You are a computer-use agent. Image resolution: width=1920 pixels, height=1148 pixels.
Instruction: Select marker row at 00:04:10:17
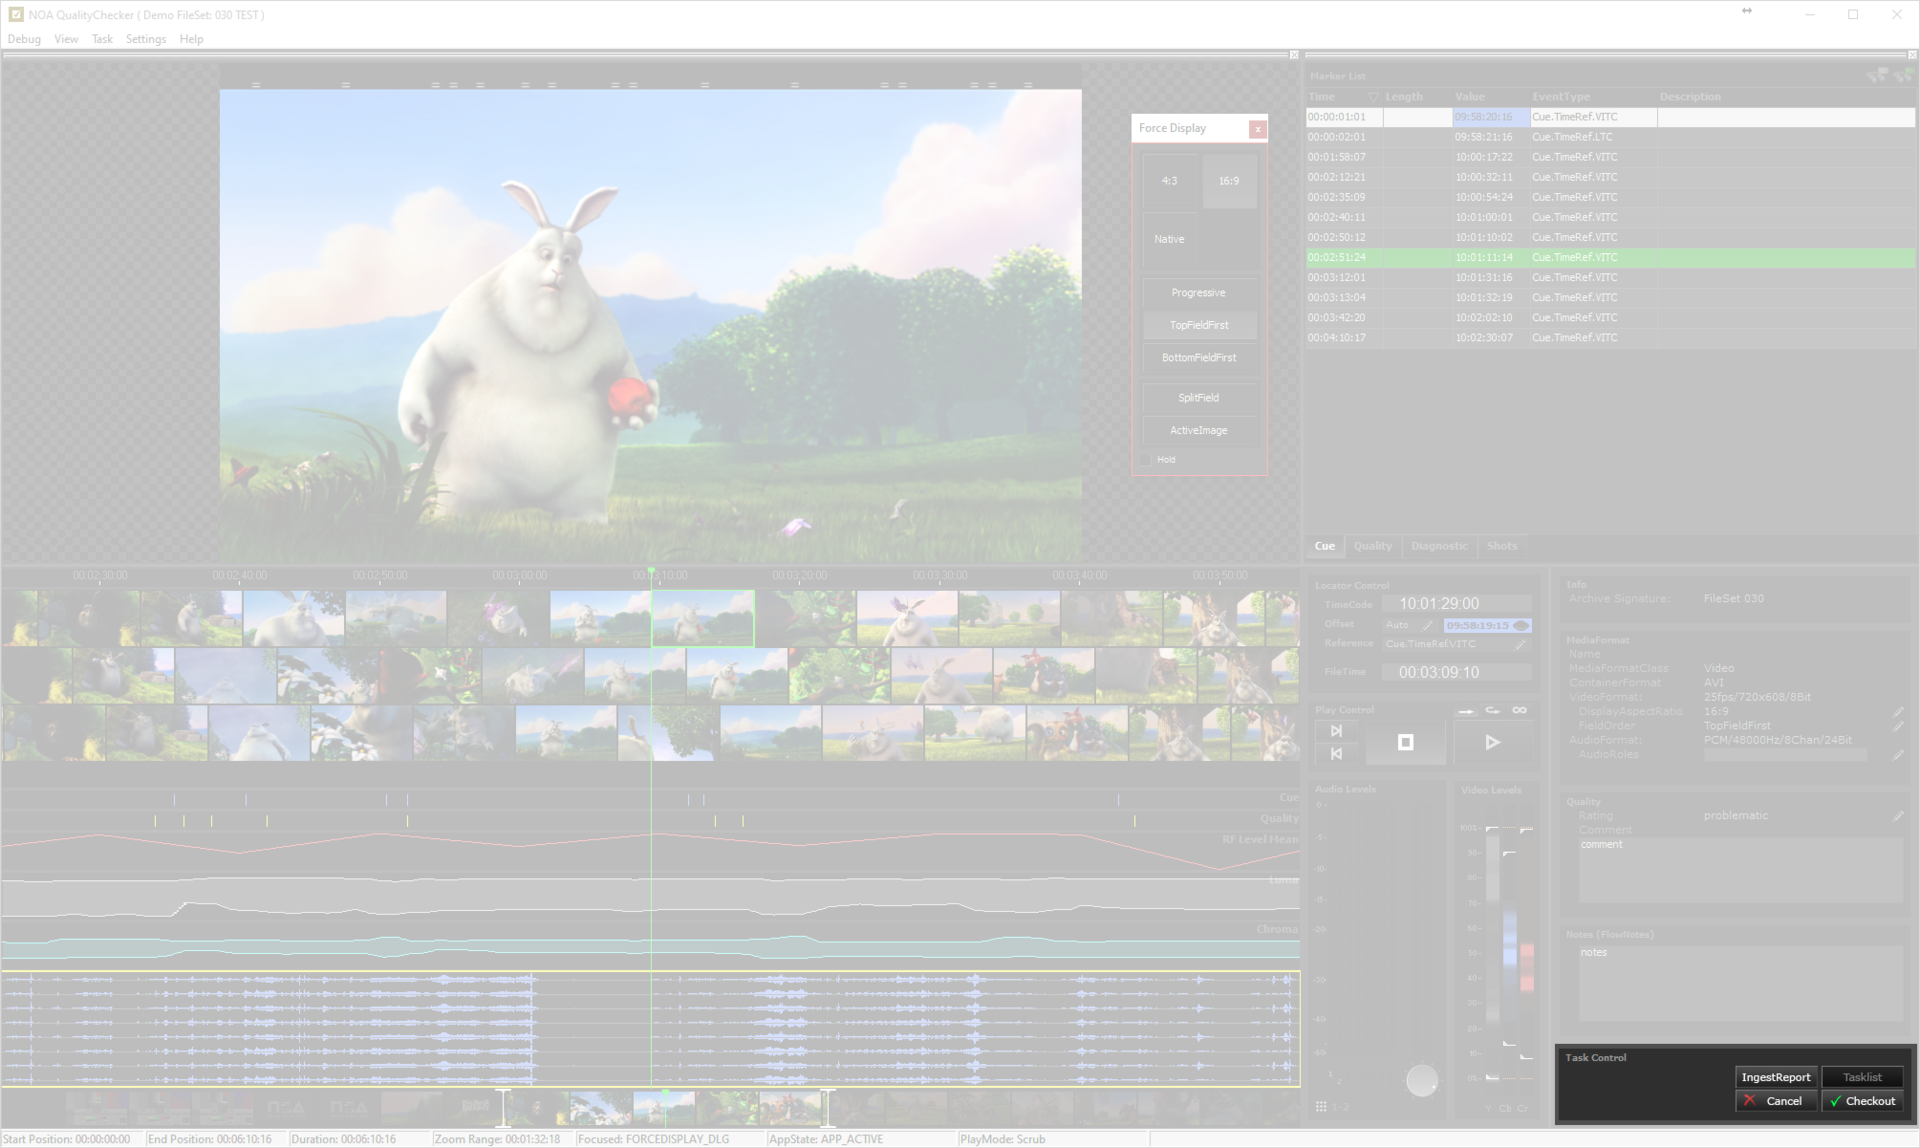[1610, 337]
